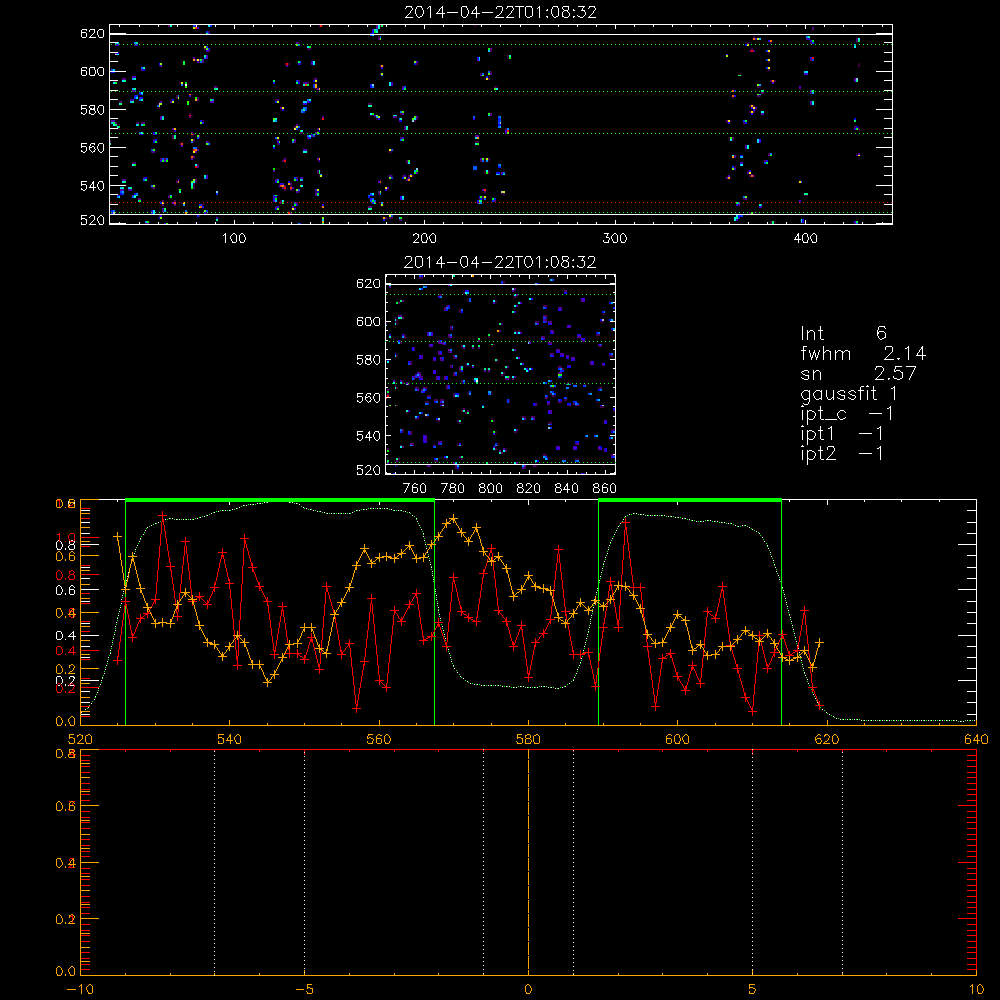Click the 'gaussfit 1' readout

(849, 393)
